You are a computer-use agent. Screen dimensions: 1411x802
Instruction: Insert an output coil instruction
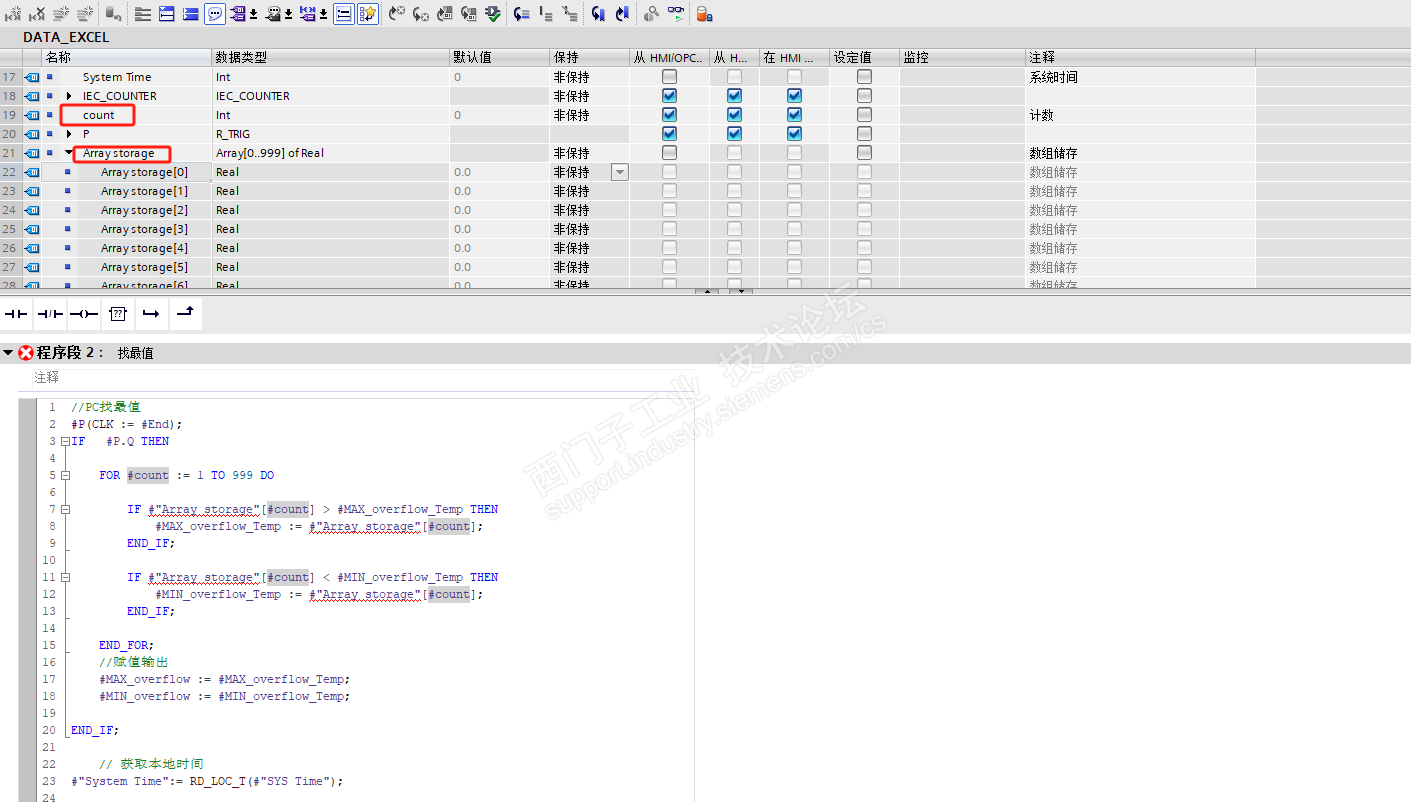tap(84, 314)
